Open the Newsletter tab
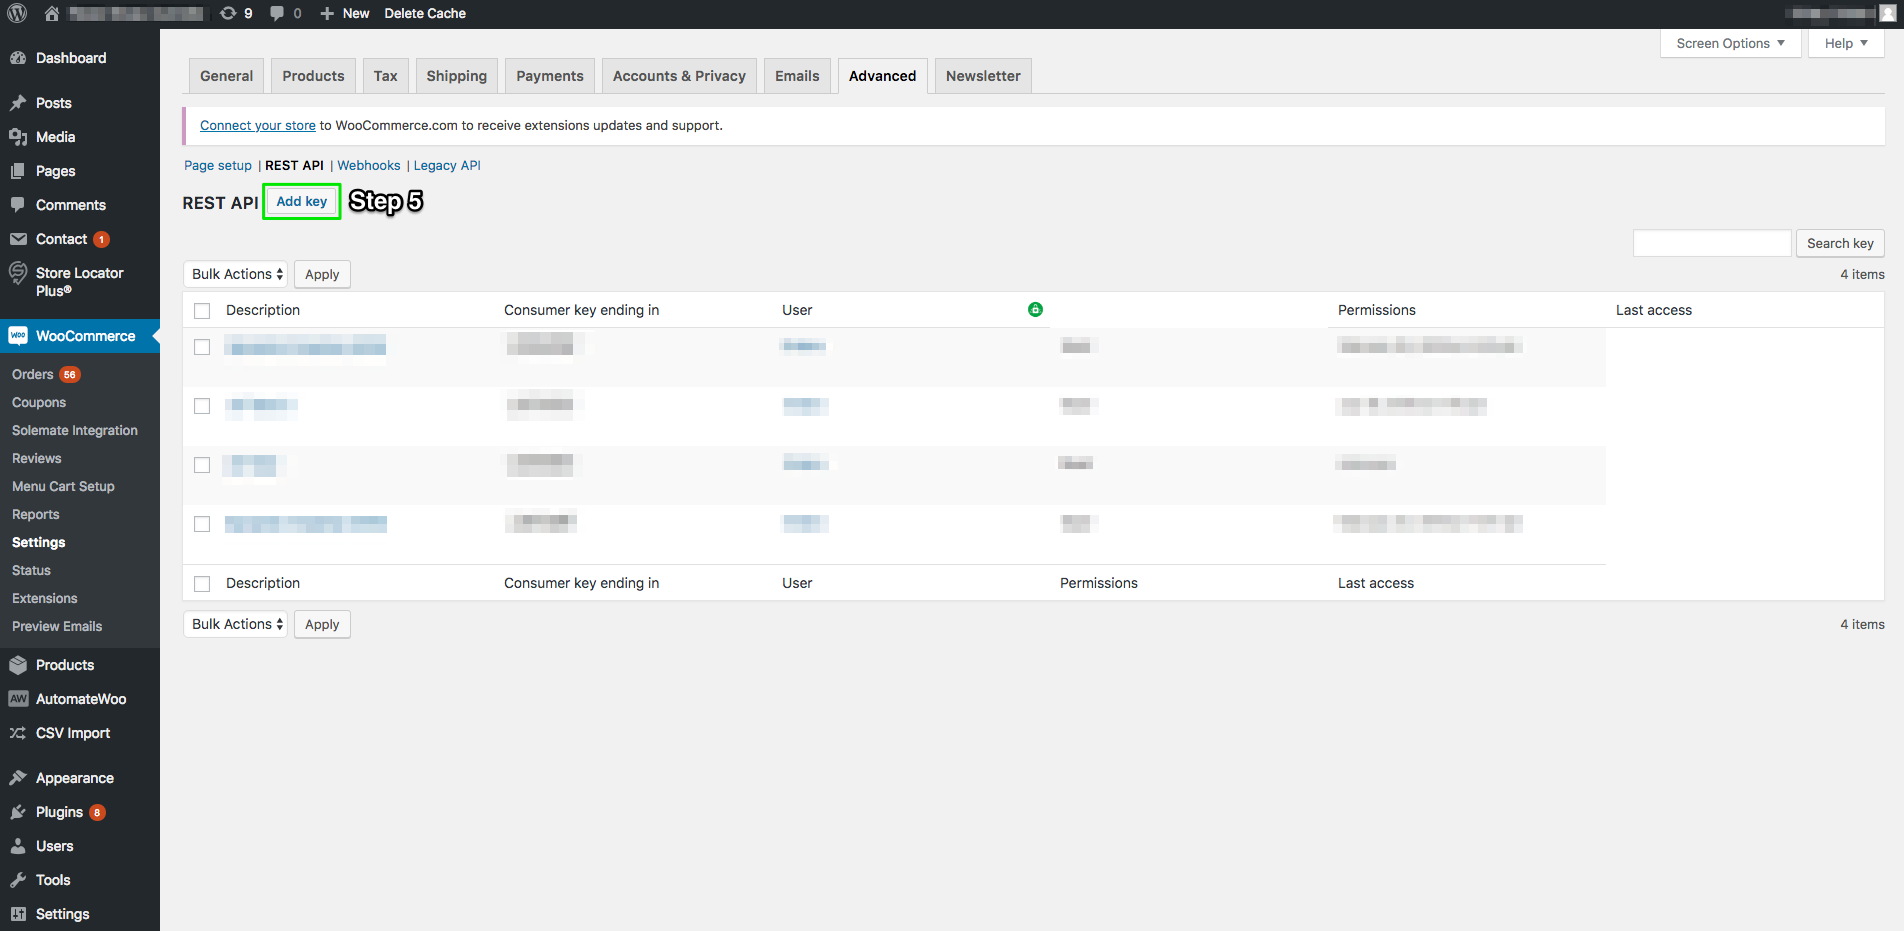The height and width of the screenshot is (931, 1904). coord(983,76)
